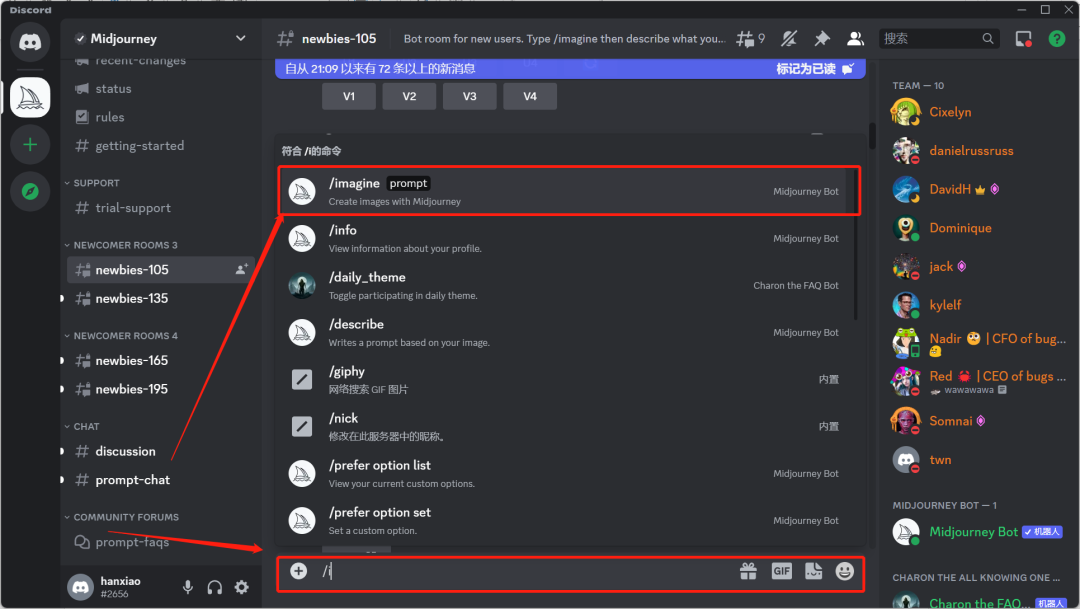Open user settings gear
The height and width of the screenshot is (609, 1080).
pos(242,587)
